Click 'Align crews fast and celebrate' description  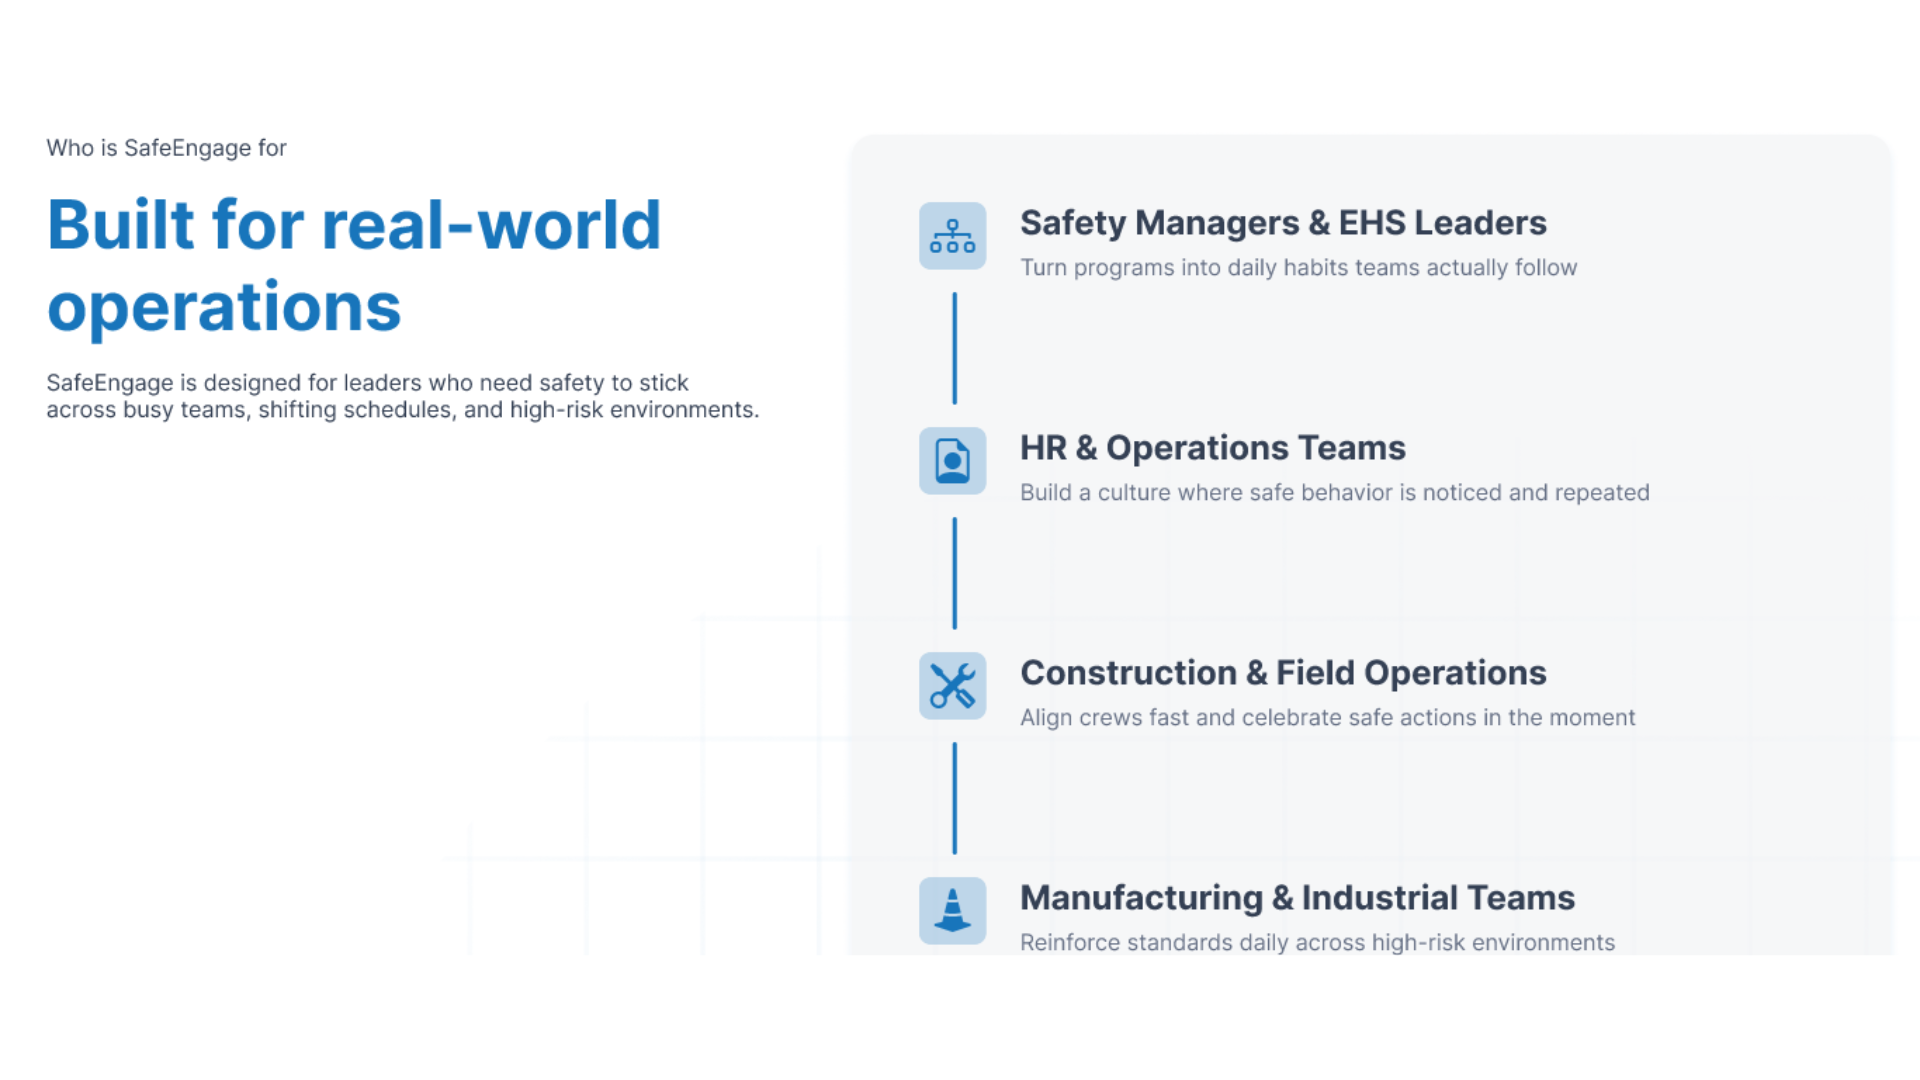1327,718
